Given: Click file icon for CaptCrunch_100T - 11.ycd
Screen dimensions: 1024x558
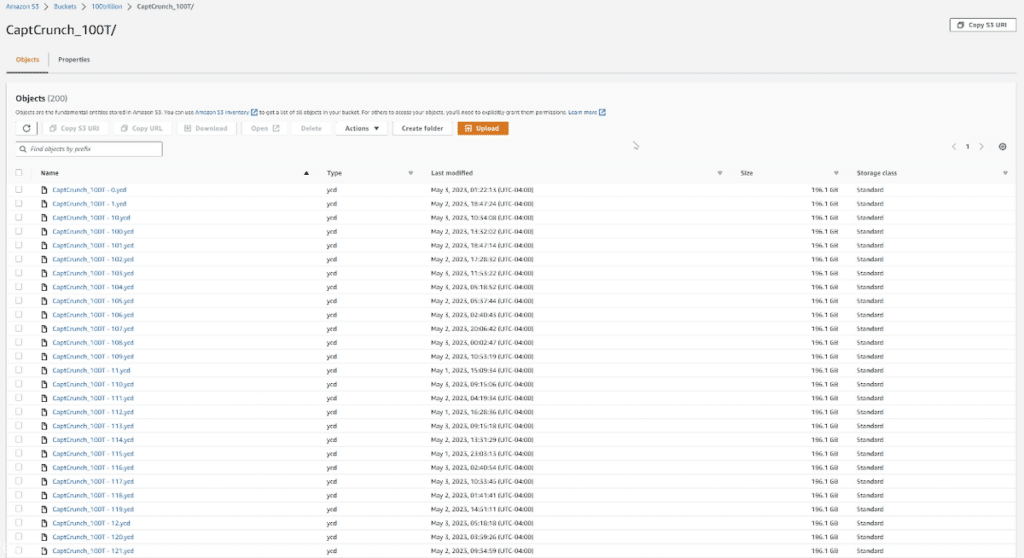Looking at the screenshot, I should coord(44,370).
